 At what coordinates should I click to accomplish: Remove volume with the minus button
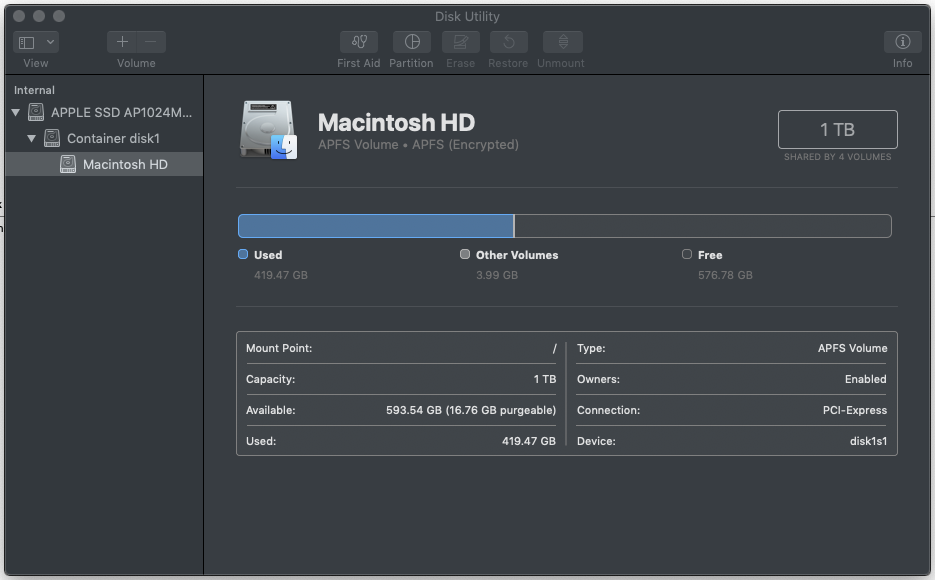pos(151,42)
